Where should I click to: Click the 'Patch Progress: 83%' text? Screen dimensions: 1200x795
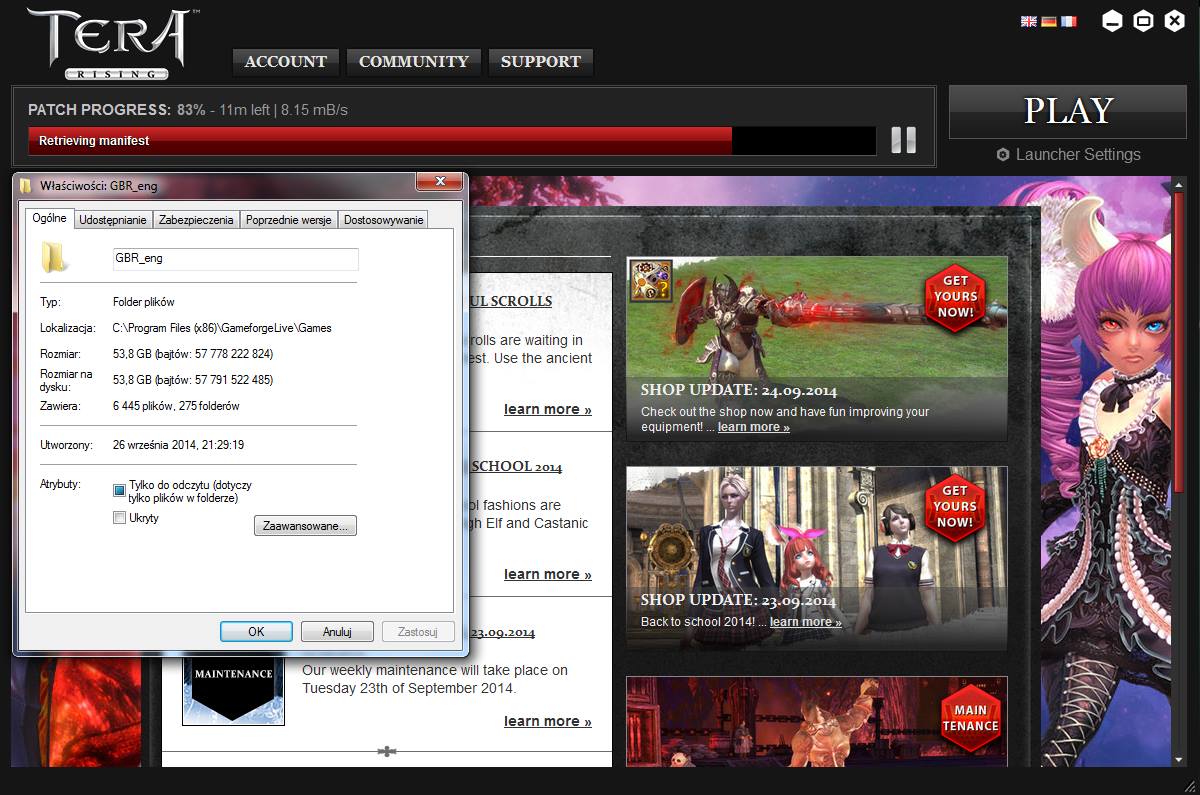[x=117, y=110]
